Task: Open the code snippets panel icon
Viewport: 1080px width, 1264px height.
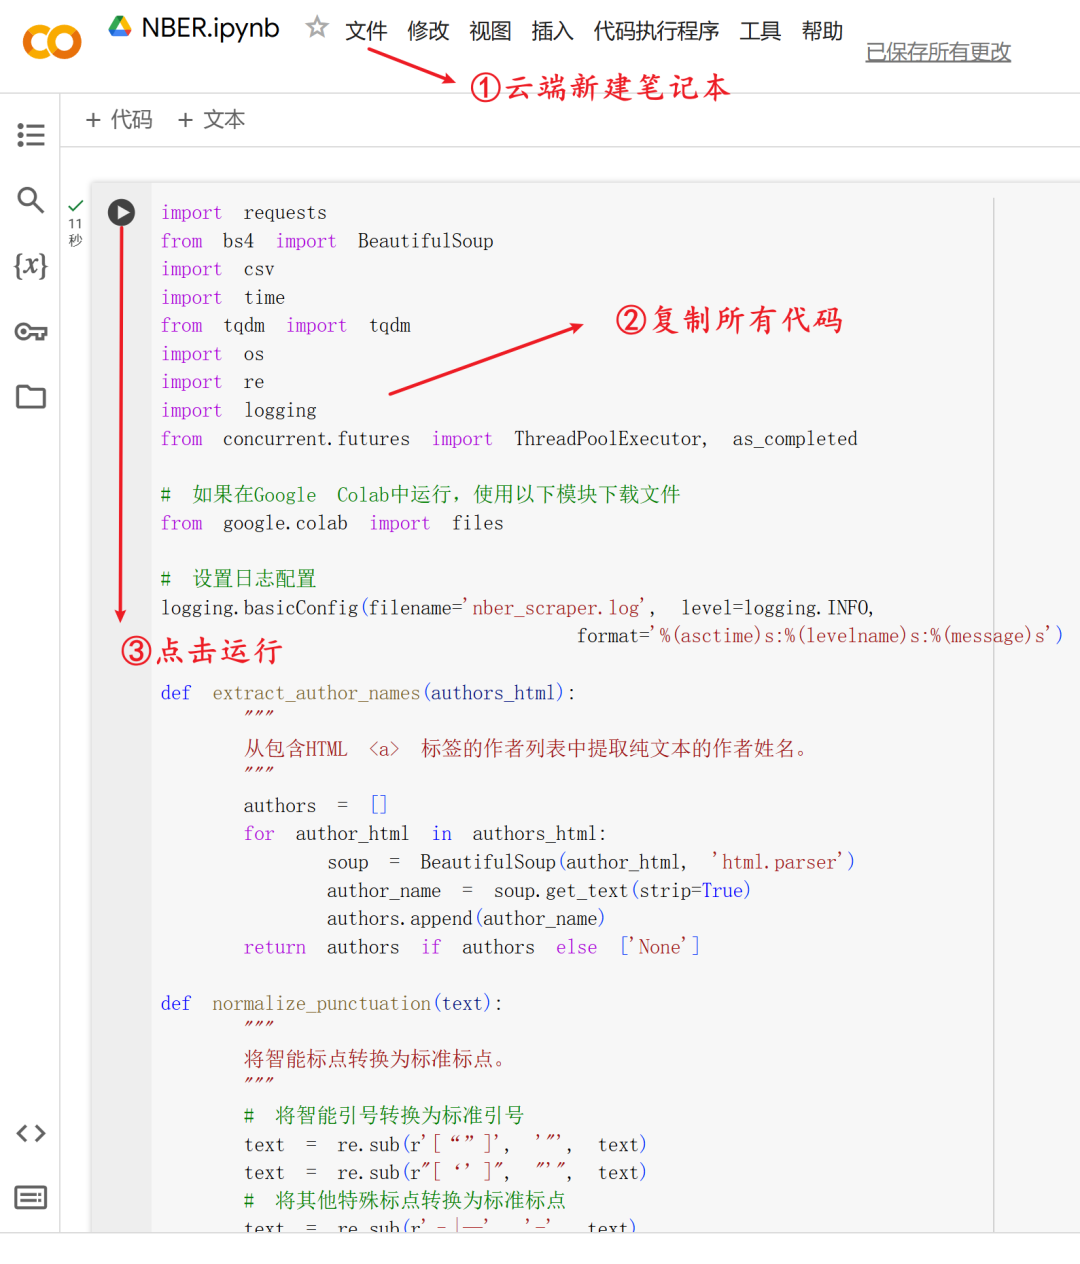Action: (31, 1133)
